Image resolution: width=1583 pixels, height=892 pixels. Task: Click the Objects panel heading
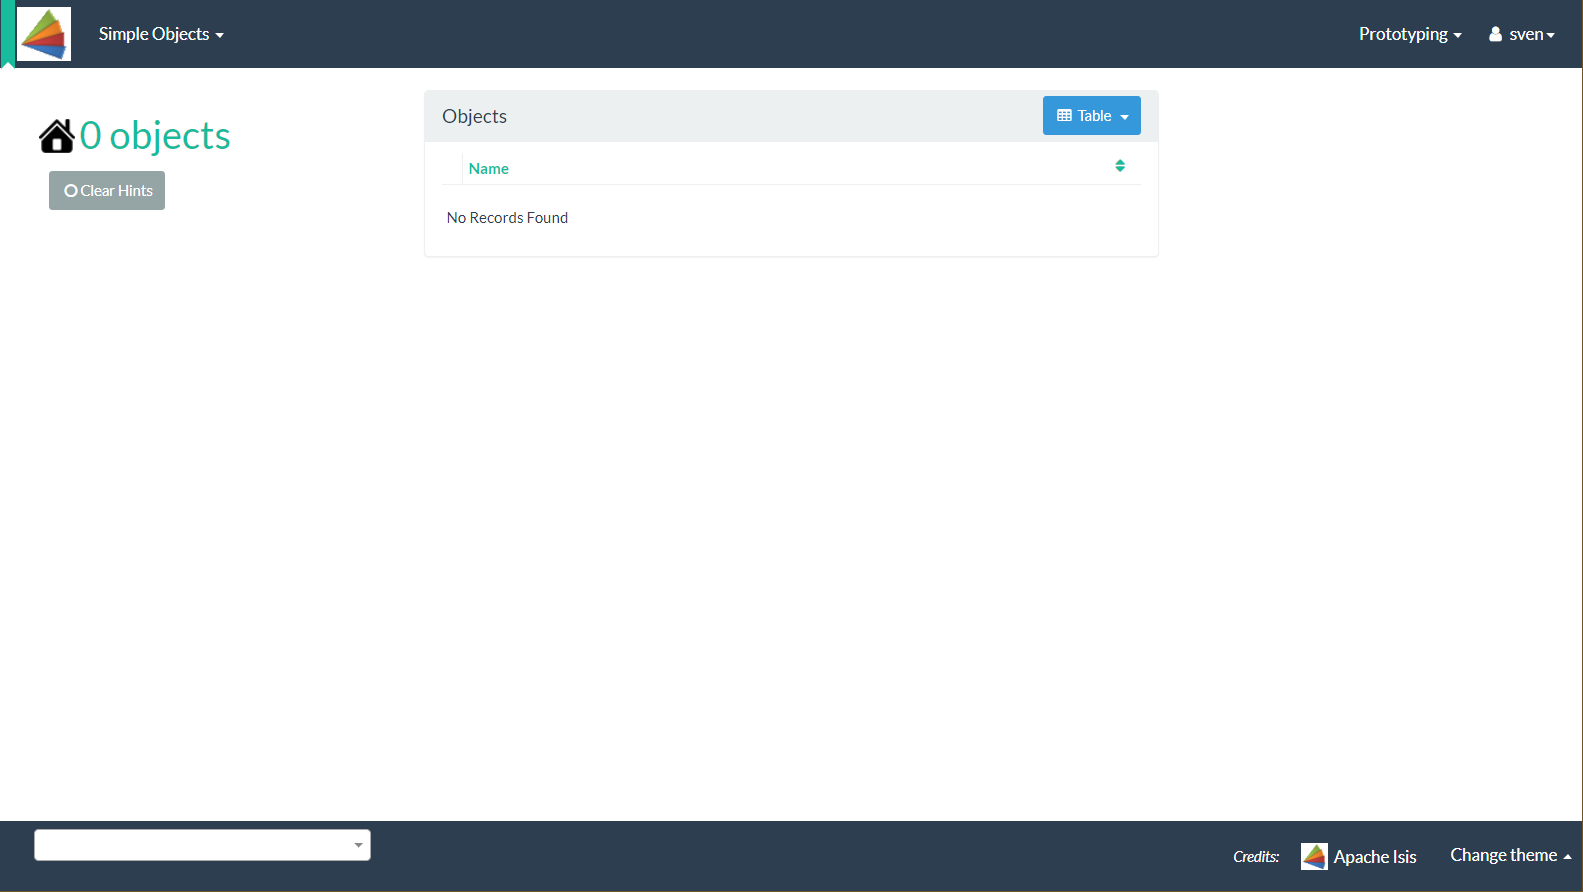[x=474, y=116]
